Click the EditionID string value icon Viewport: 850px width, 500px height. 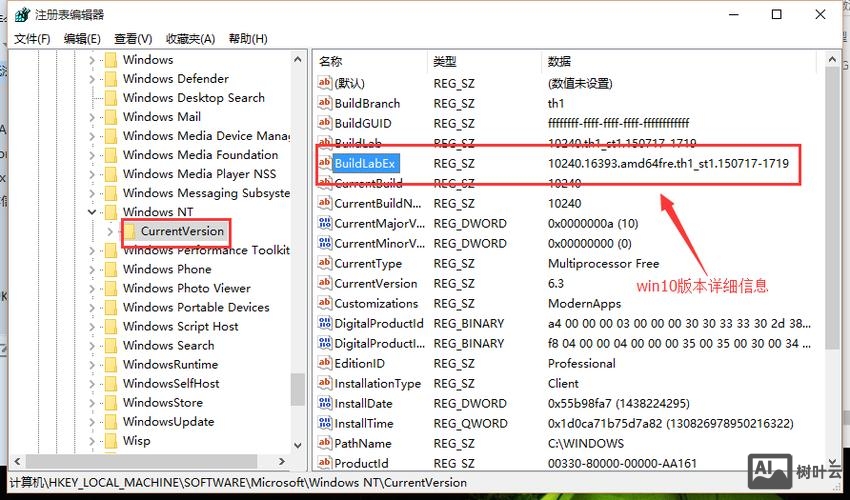325,363
